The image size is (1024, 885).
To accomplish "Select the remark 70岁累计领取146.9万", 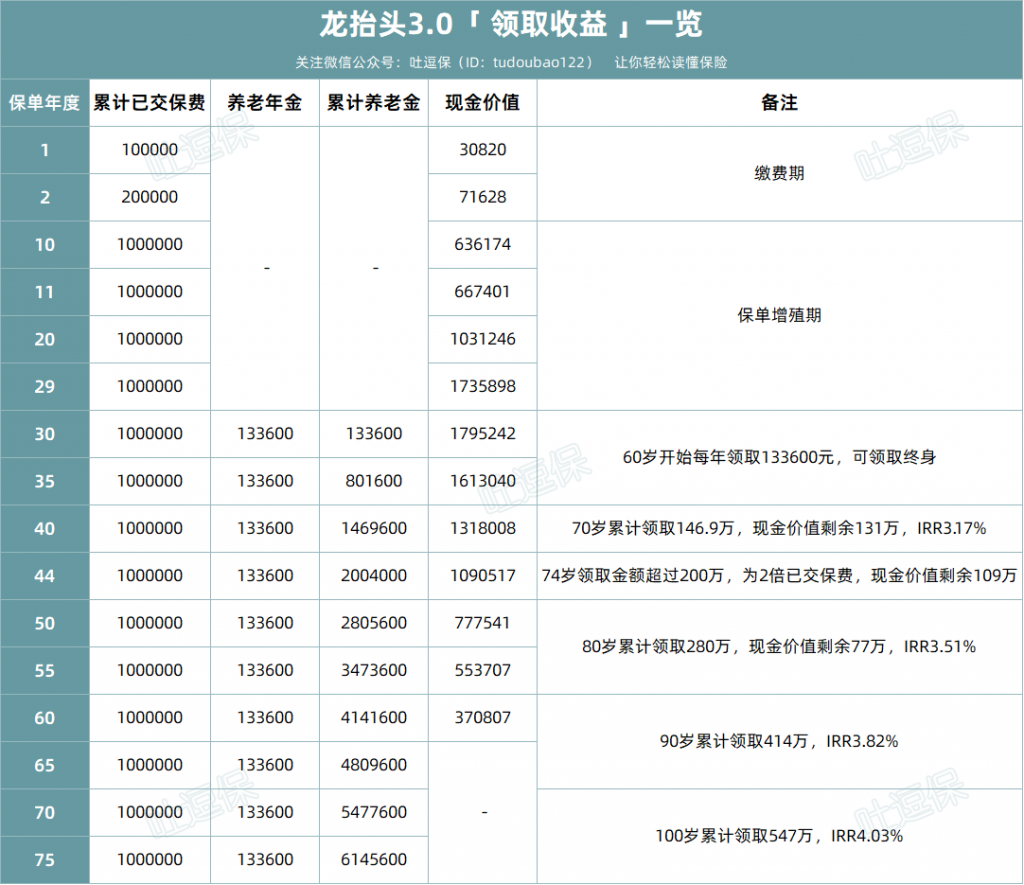I will [779, 528].
